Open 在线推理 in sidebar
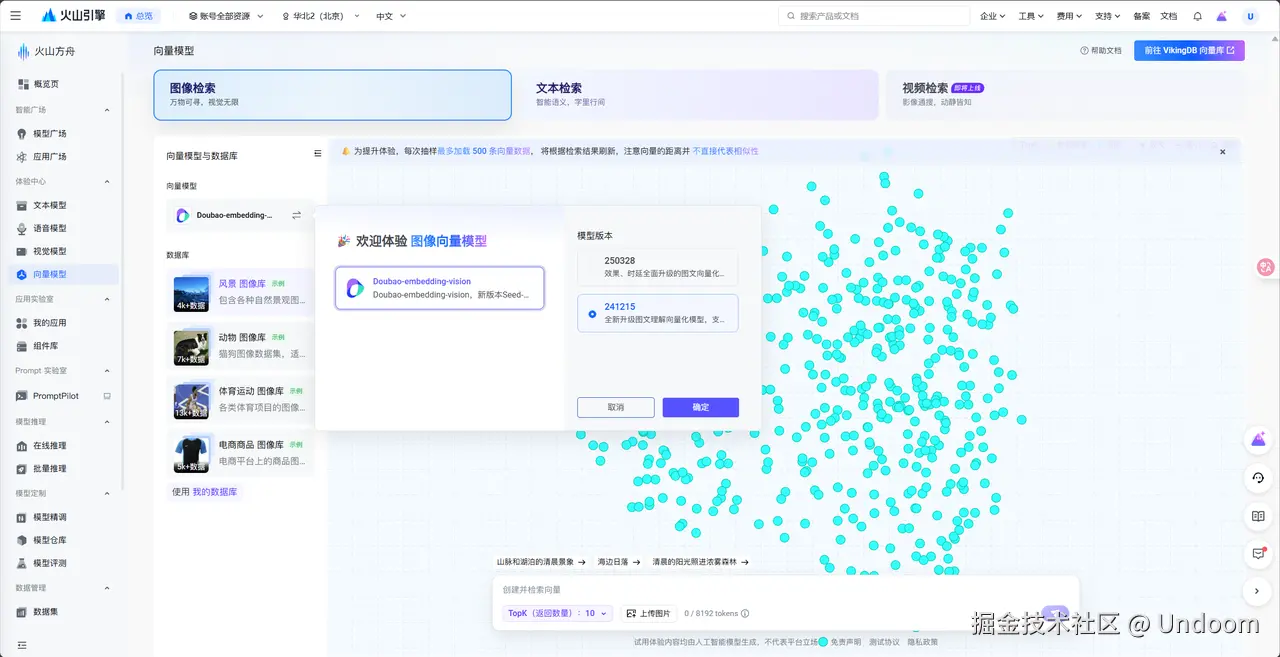 click(61, 445)
